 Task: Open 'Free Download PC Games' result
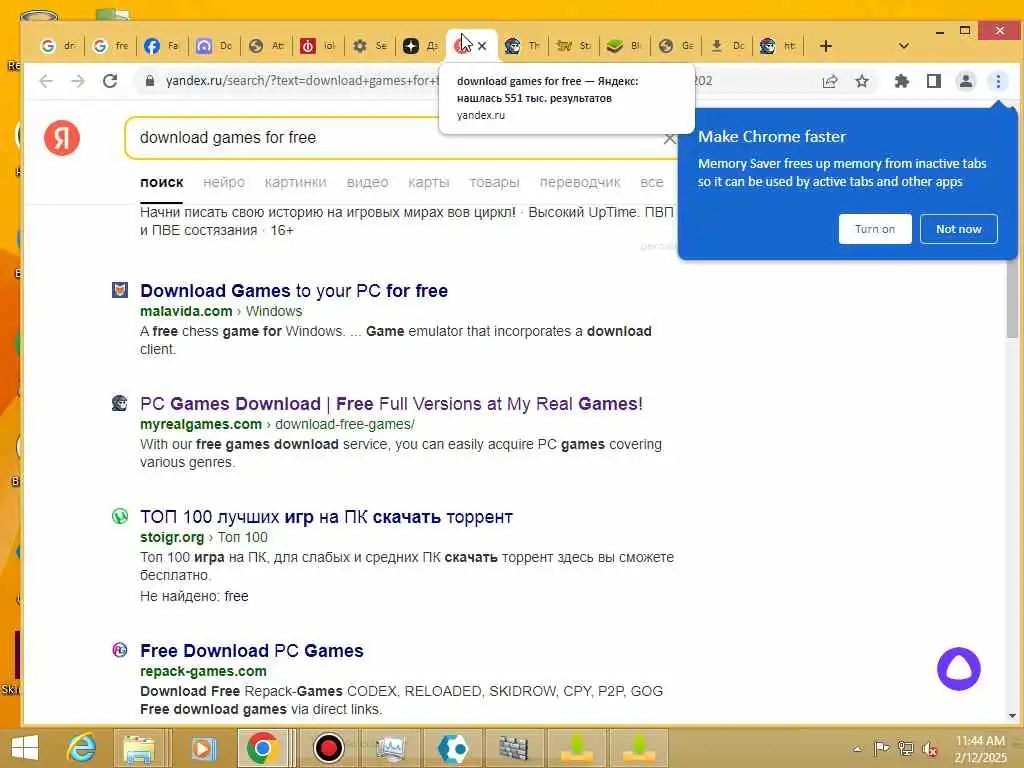[x=252, y=651]
